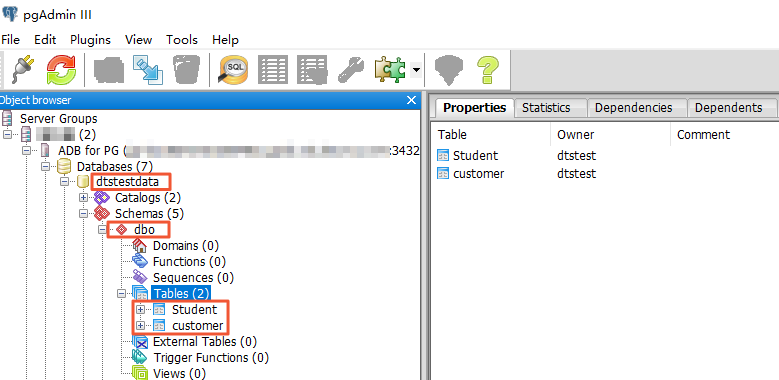
Task: Collapse the dtstestdata database node
Action: click(64, 182)
